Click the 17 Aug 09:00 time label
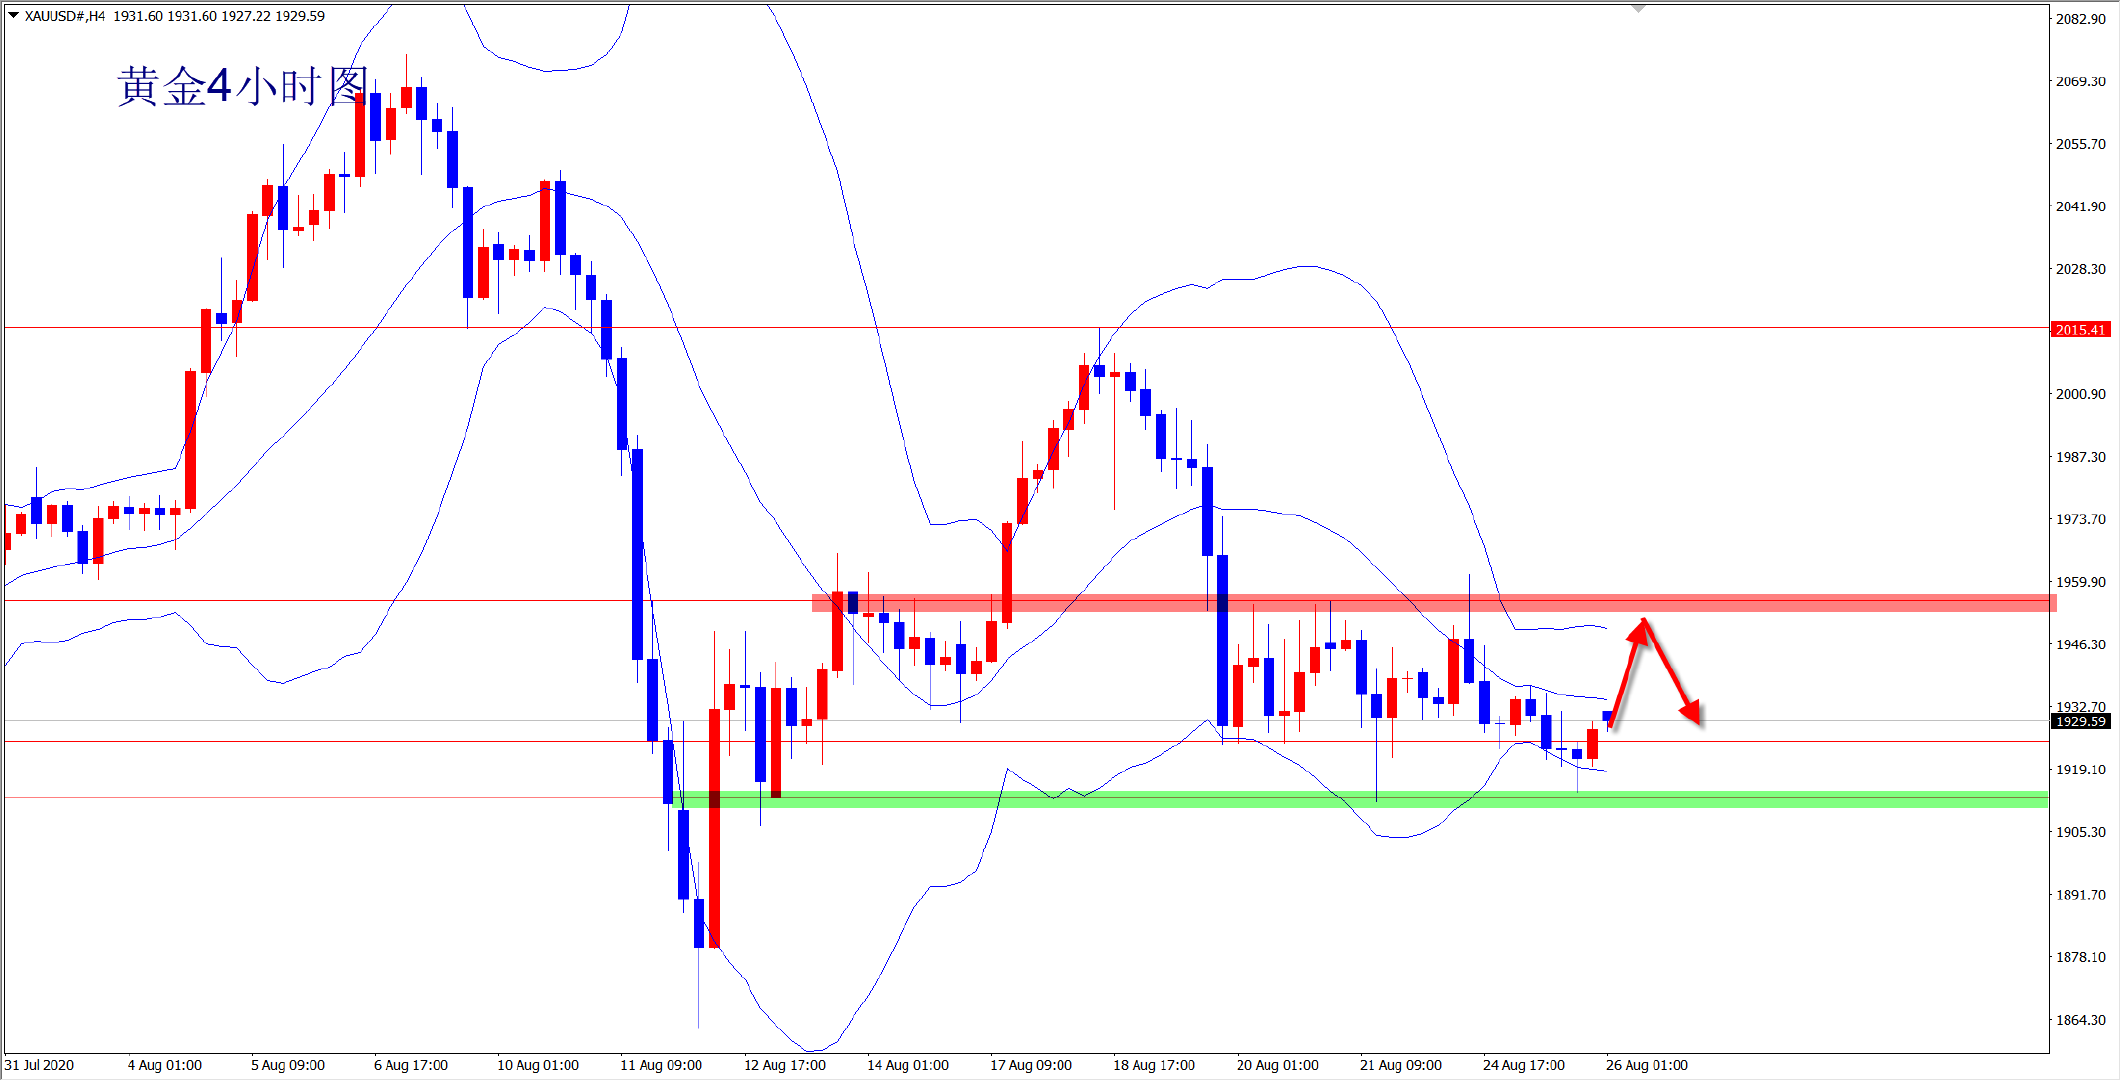Image resolution: width=2120 pixels, height=1080 pixels. (1031, 1065)
